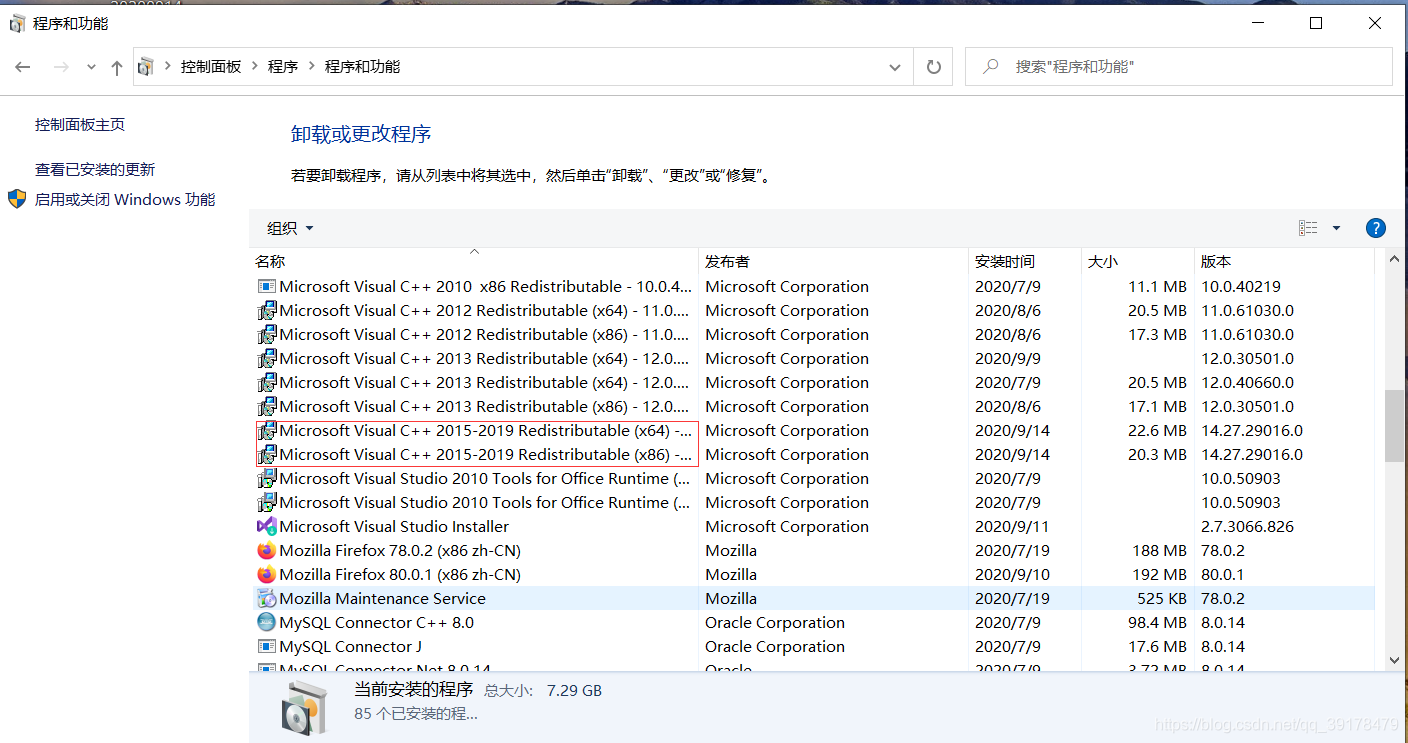The image size is (1408, 743).
Task: Click the Microsoft Visual Studio Installer icon
Action: tap(266, 526)
